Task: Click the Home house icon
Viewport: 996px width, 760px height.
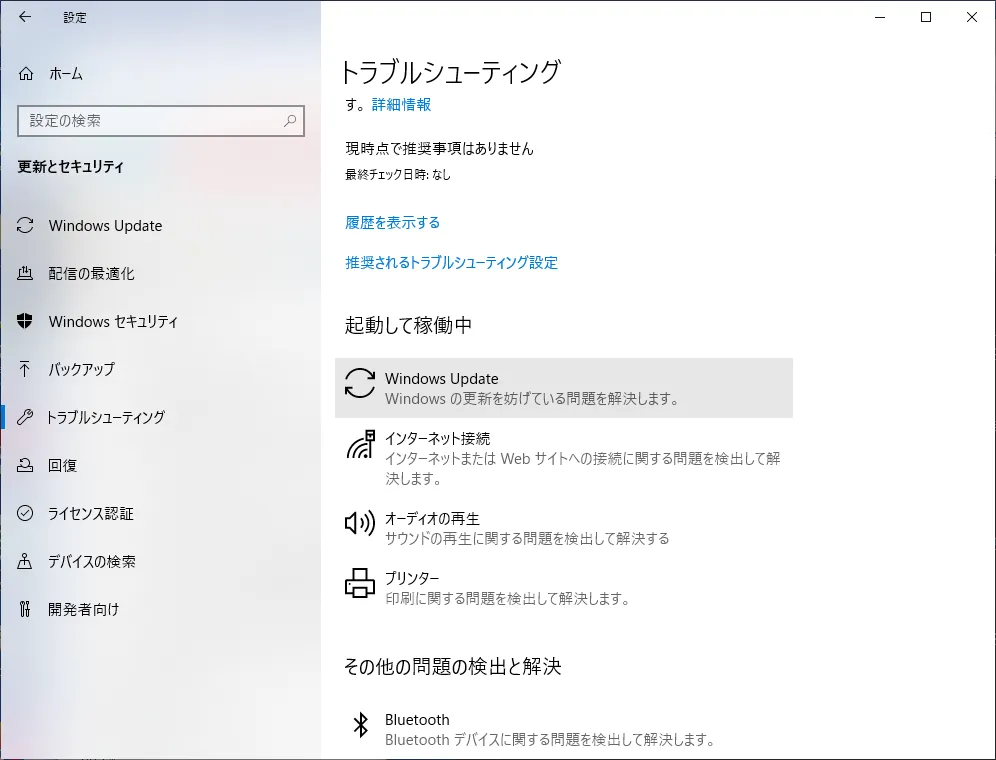Action: click(x=25, y=74)
